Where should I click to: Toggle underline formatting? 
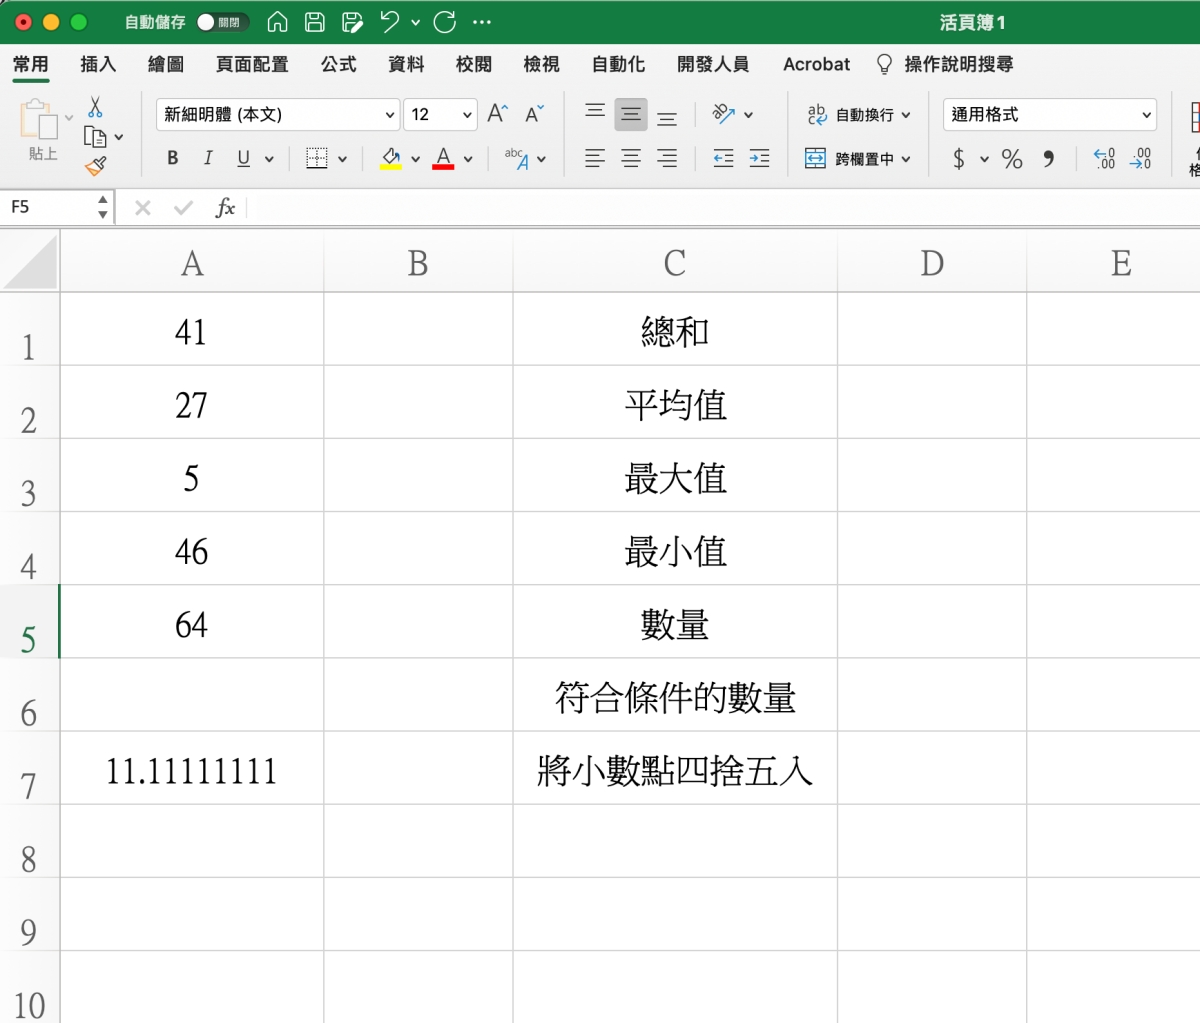(x=243, y=158)
